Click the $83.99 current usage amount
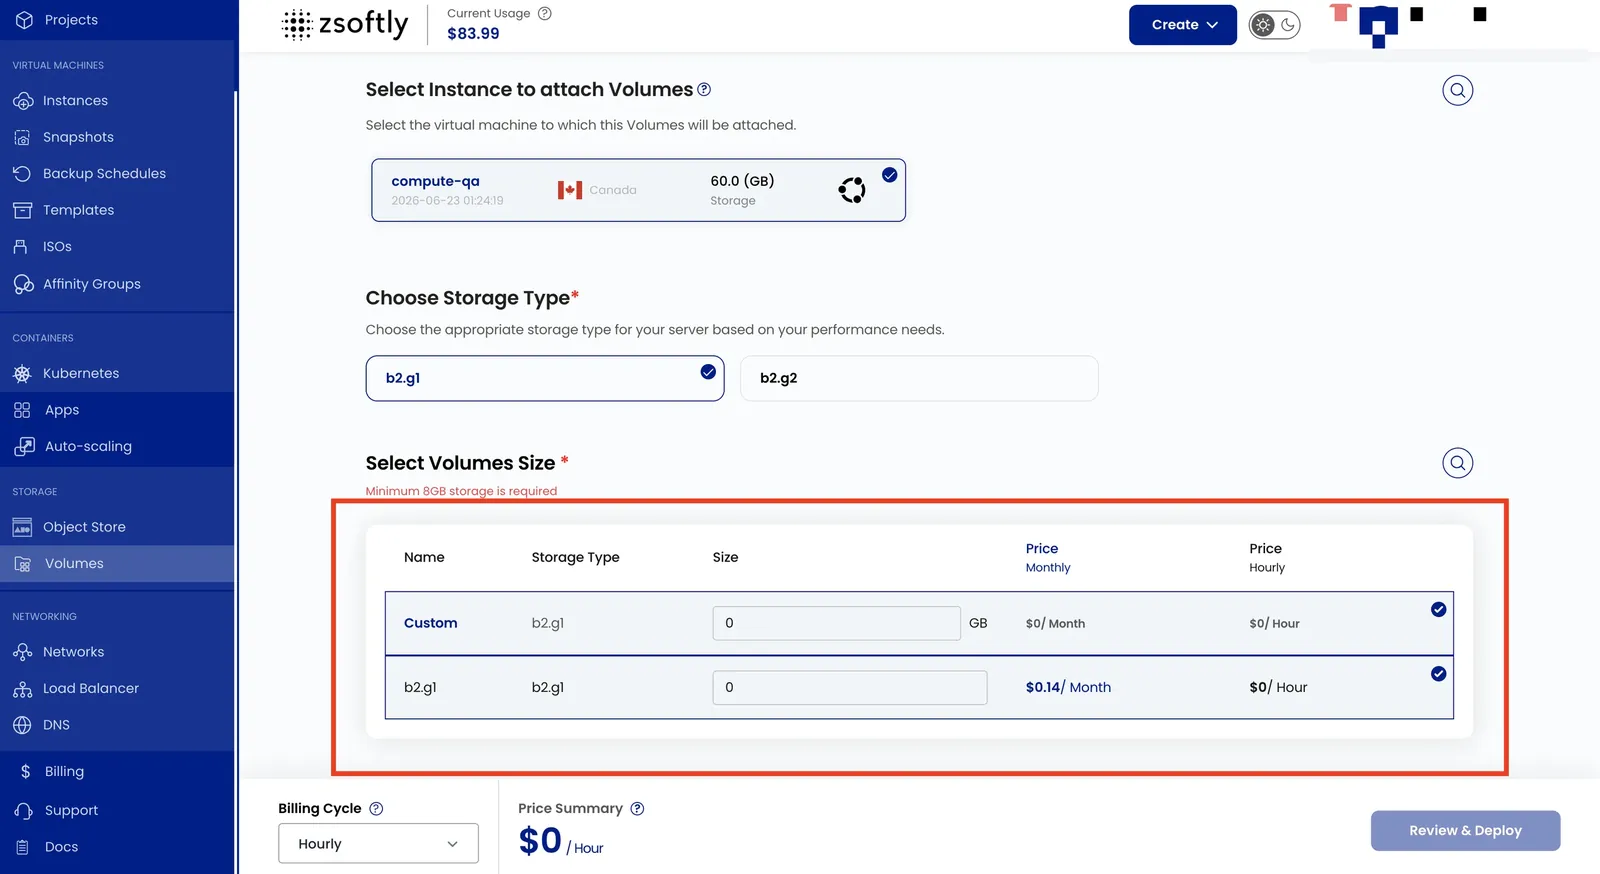The height and width of the screenshot is (874, 1600). [473, 34]
